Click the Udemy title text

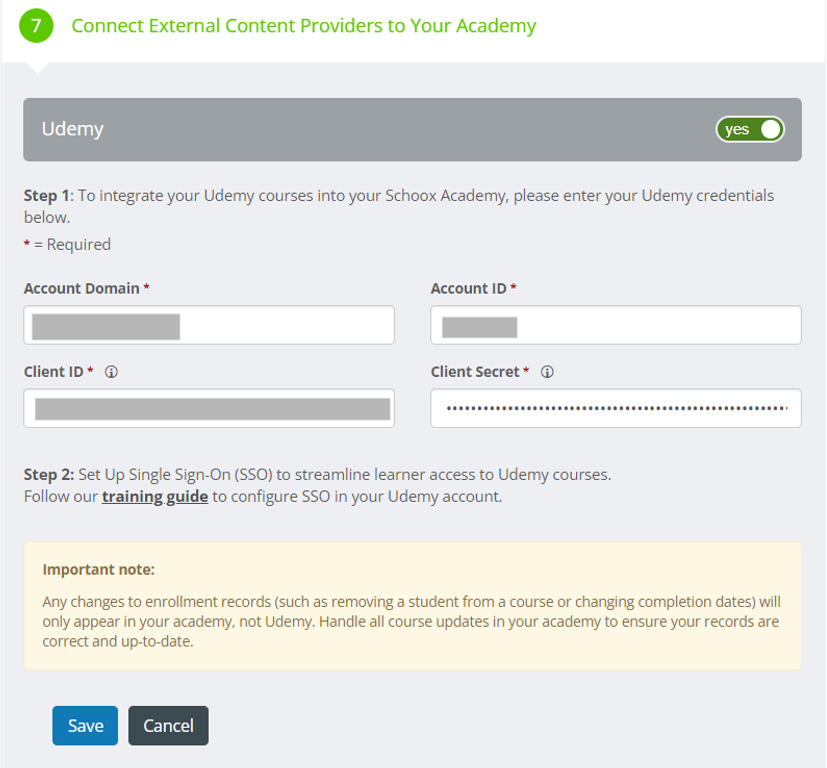(x=73, y=129)
